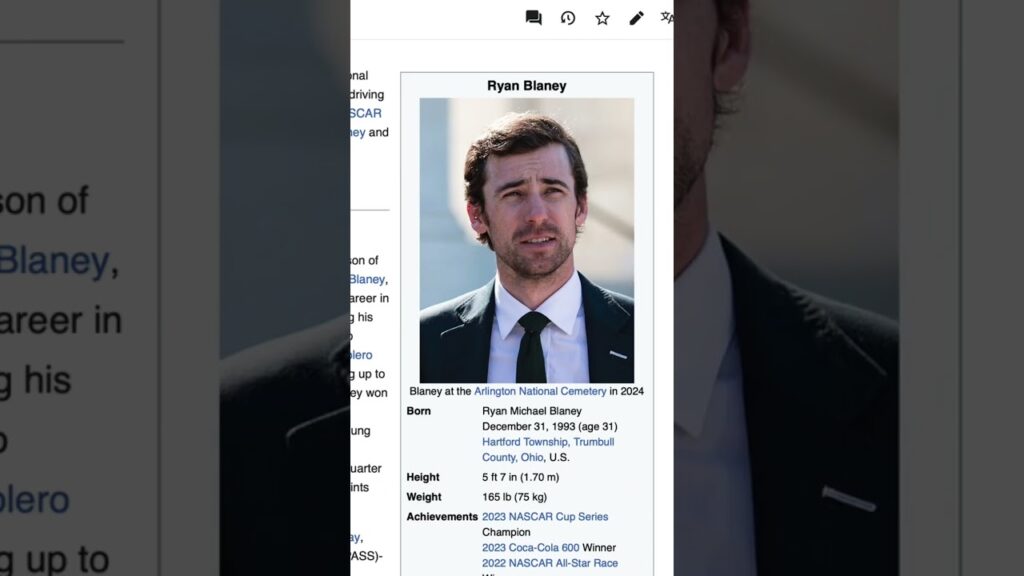Viewport: 1024px width, 576px height.
Task: Select the Achievements label in infobox
Action: point(442,517)
